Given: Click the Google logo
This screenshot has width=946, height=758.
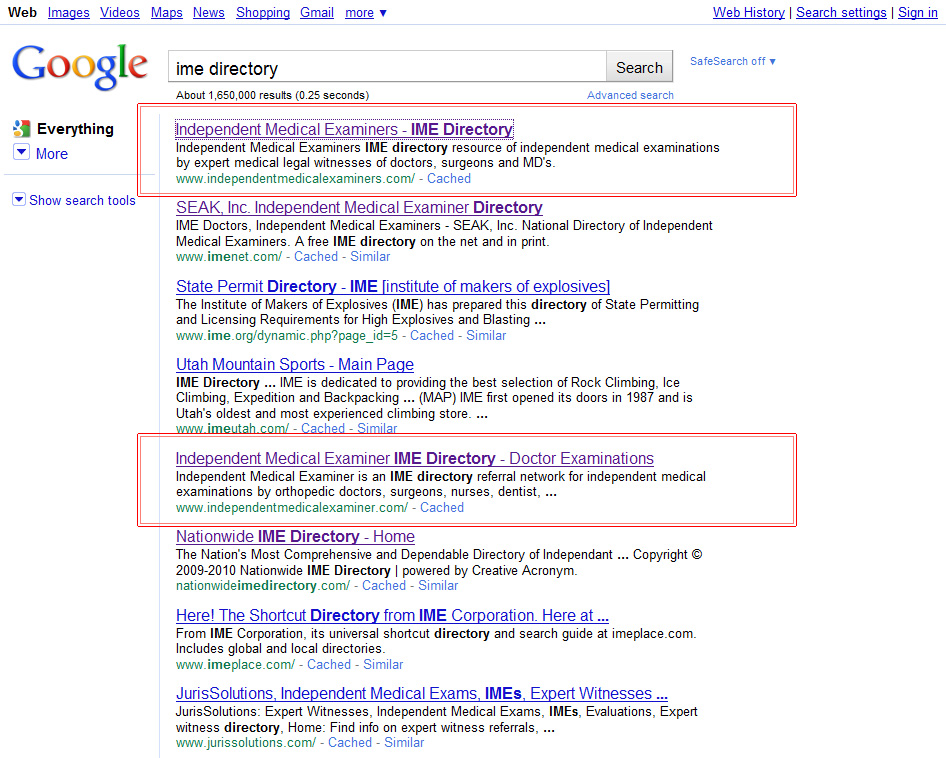Looking at the screenshot, I should pyautogui.click(x=80, y=65).
